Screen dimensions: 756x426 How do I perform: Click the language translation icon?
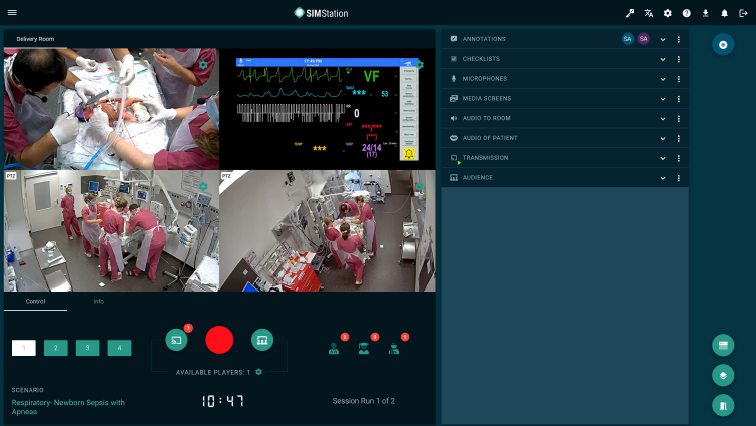pyautogui.click(x=649, y=13)
